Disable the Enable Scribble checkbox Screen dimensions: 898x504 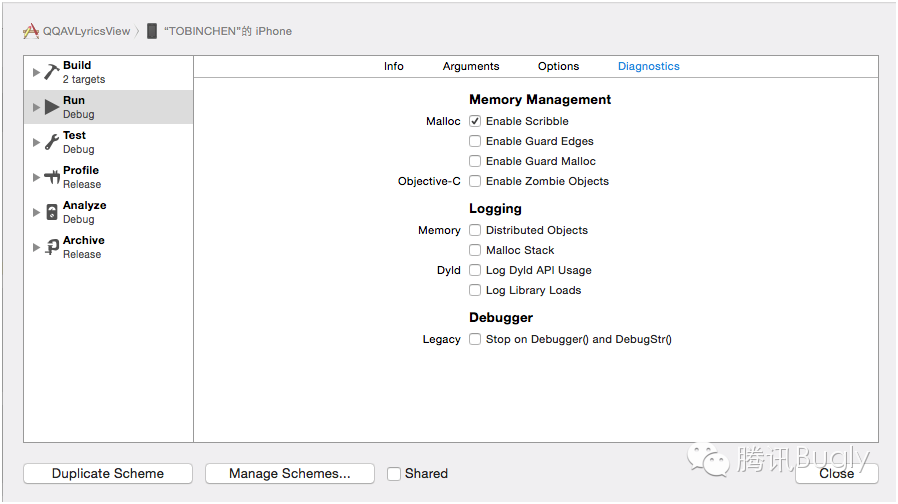475,121
